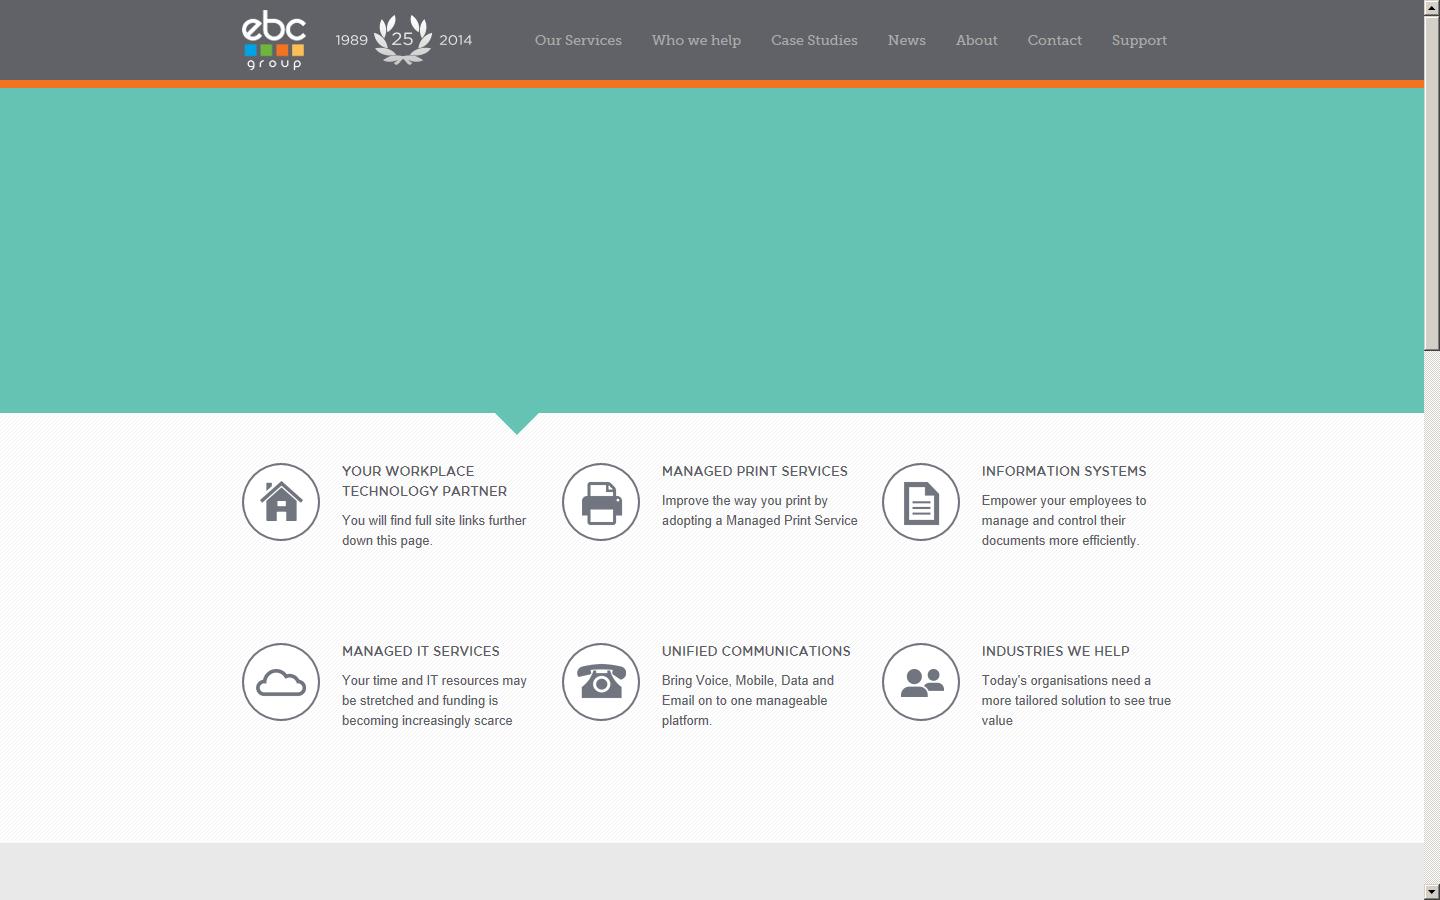Screen dimensions: 1440x900
Task: Click the INFORMATION SYSTEMS heading link
Action: pyautogui.click(x=1063, y=471)
